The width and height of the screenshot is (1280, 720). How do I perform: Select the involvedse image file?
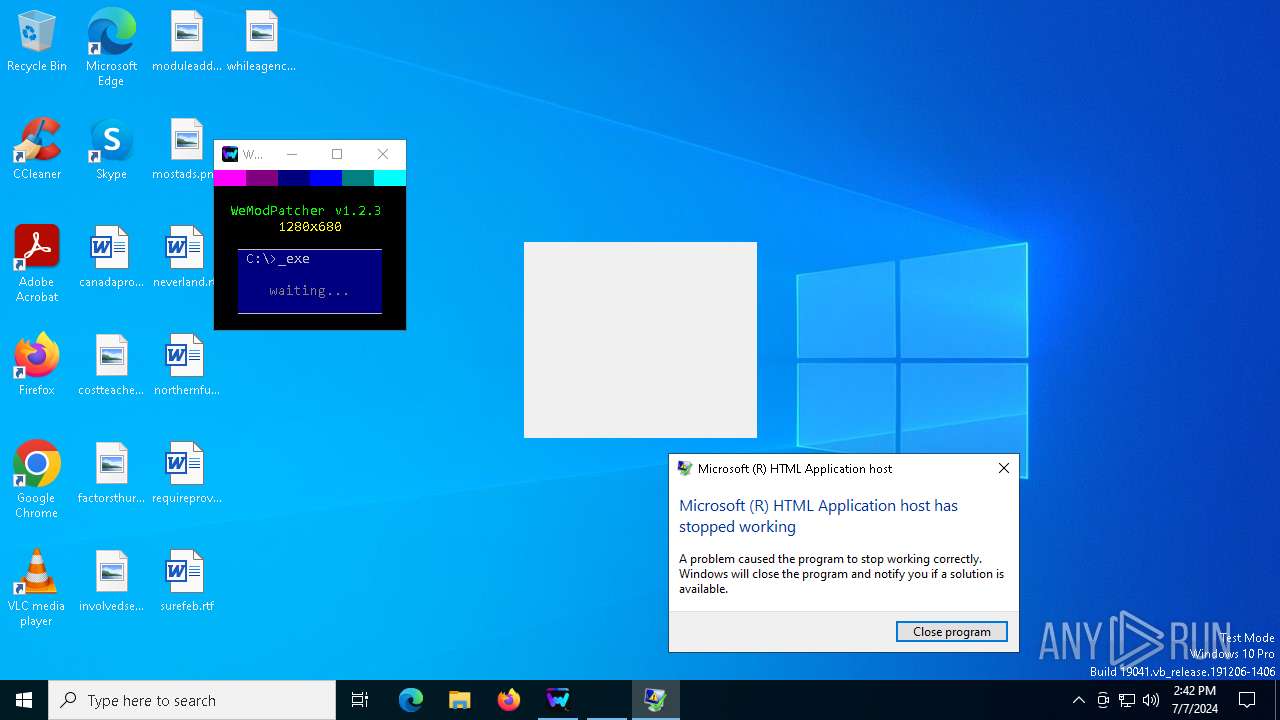[111, 582]
